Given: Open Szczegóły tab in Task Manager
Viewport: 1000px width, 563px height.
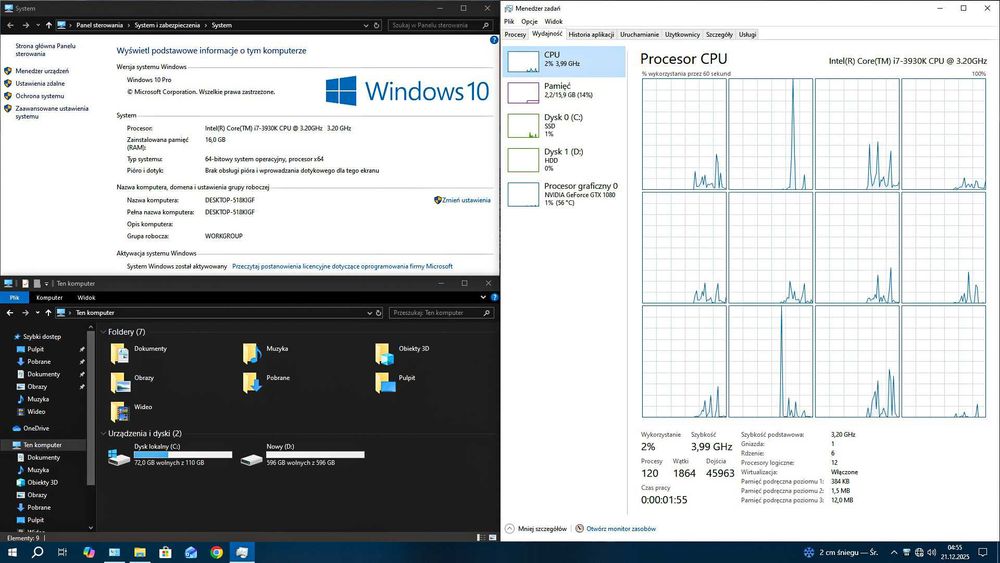Looking at the screenshot, I should point(719,34).
